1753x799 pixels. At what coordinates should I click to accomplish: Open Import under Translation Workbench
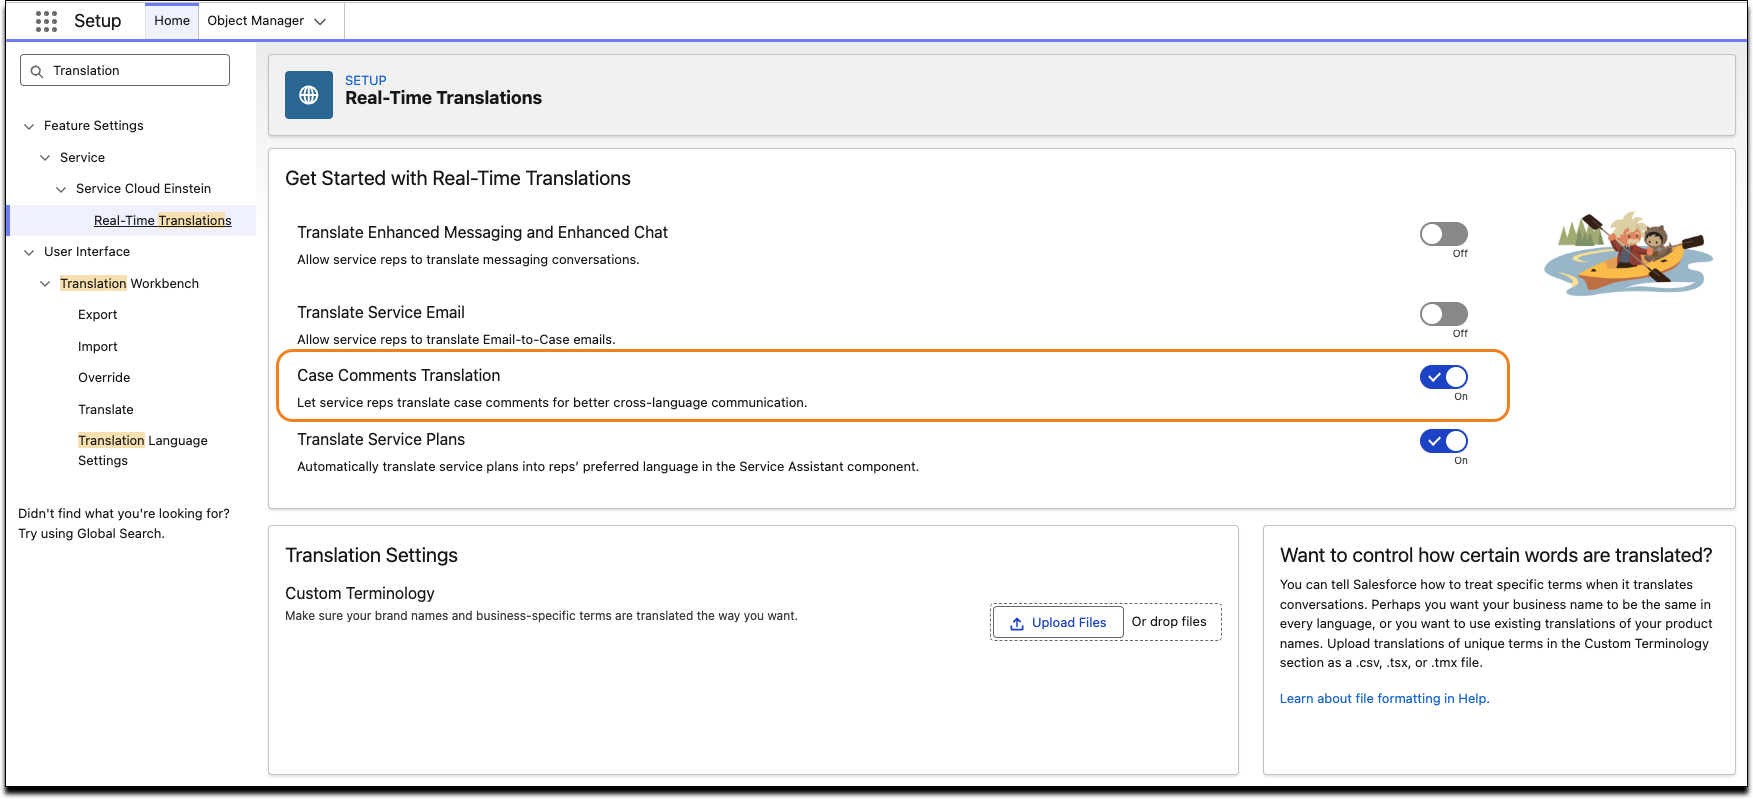(x=98, y=347)
